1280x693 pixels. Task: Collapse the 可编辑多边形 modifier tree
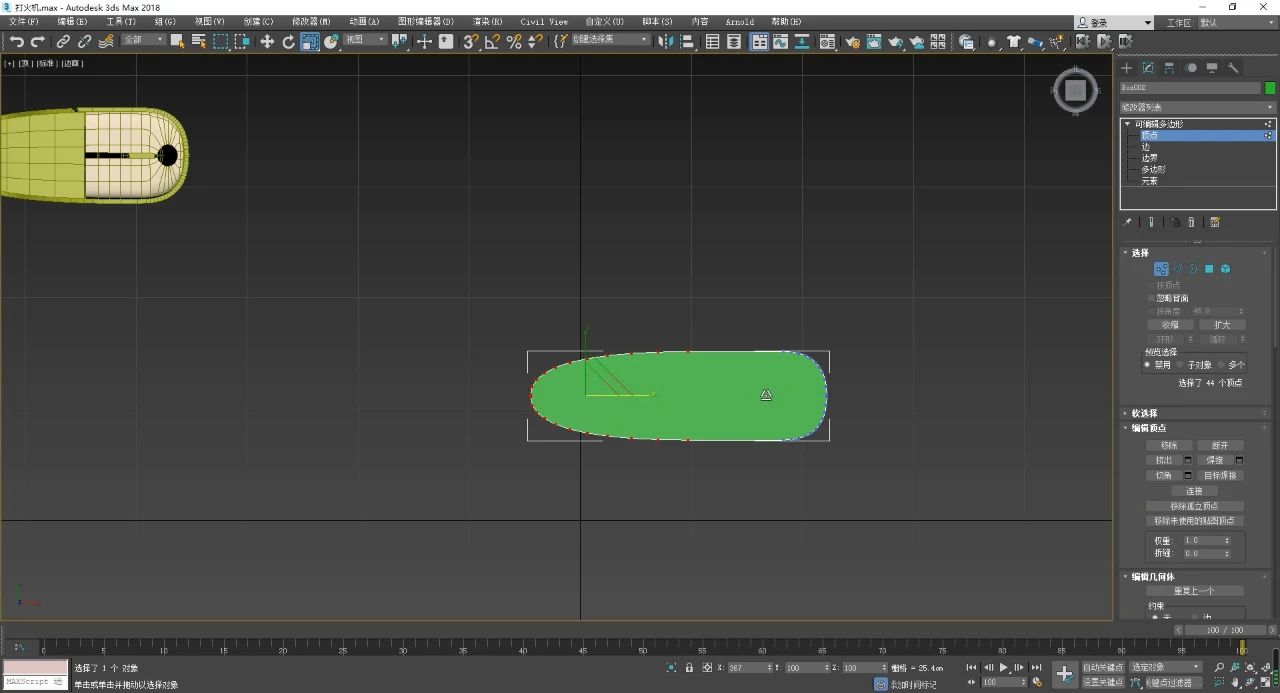(1128, 124)
